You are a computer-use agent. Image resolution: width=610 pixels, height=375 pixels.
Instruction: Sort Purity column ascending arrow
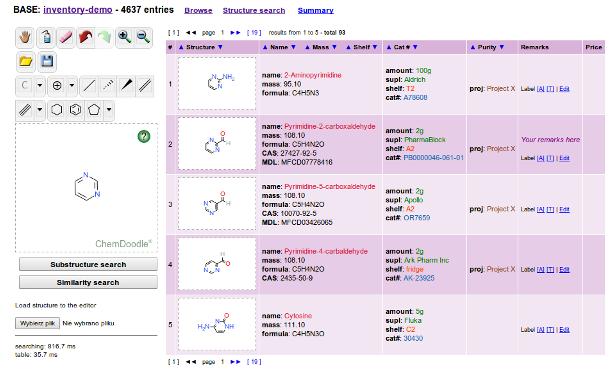pyautogui.click(x=473, y=47)
